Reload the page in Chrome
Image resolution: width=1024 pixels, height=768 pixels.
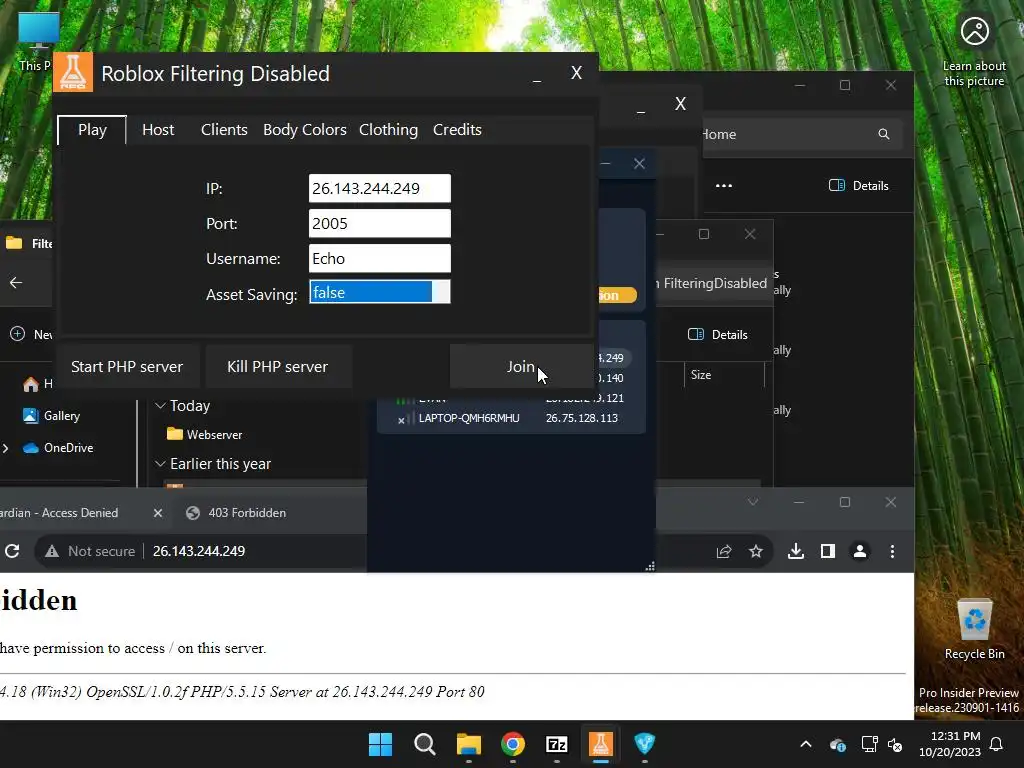12,551
